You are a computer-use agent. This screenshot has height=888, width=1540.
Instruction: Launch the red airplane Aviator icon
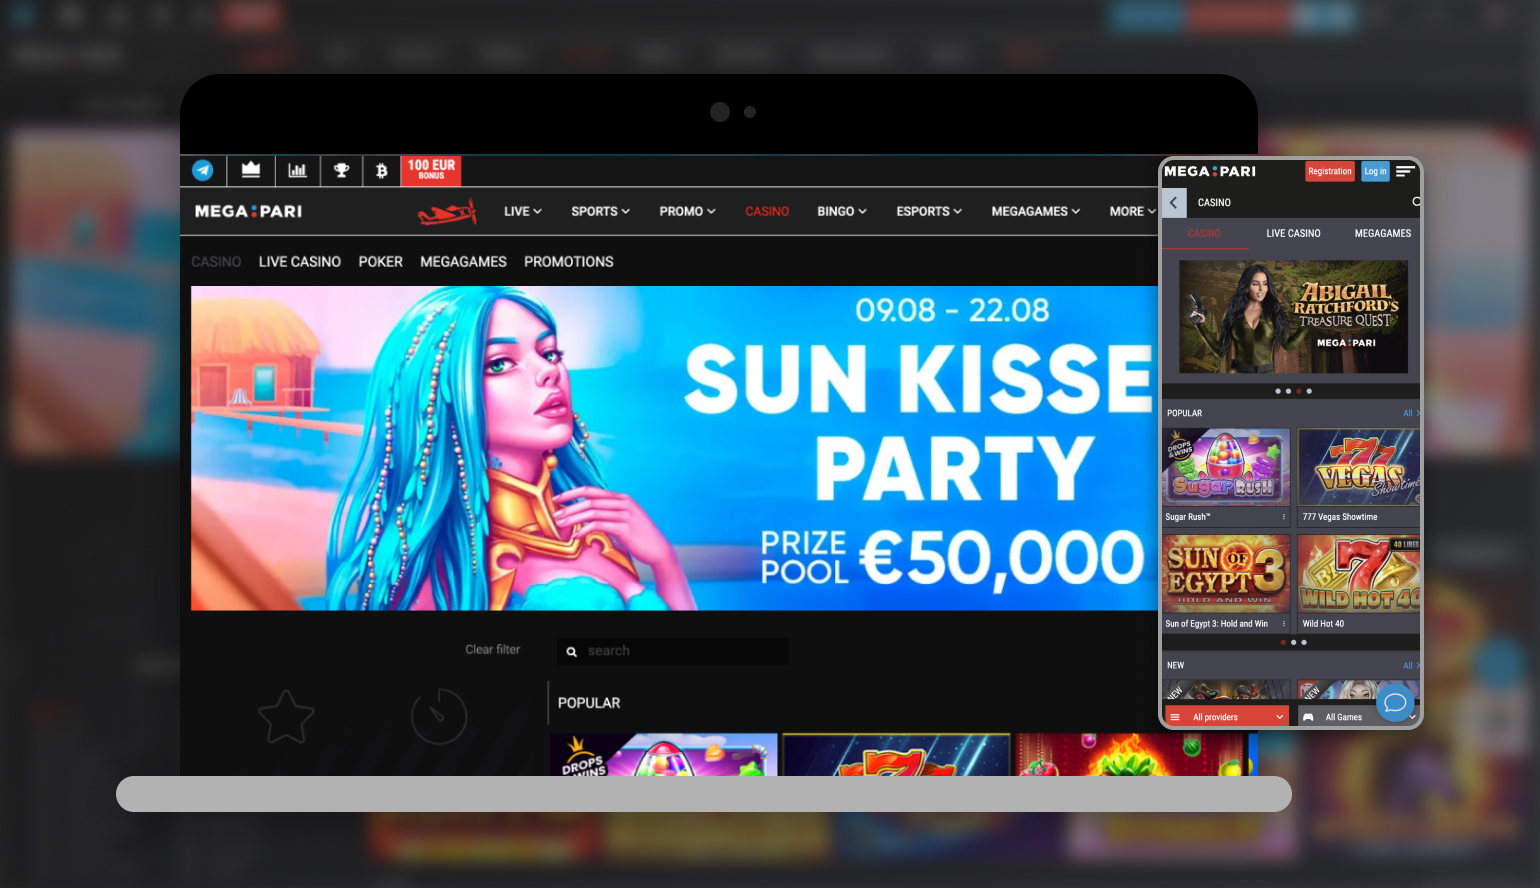coord(447,212)
